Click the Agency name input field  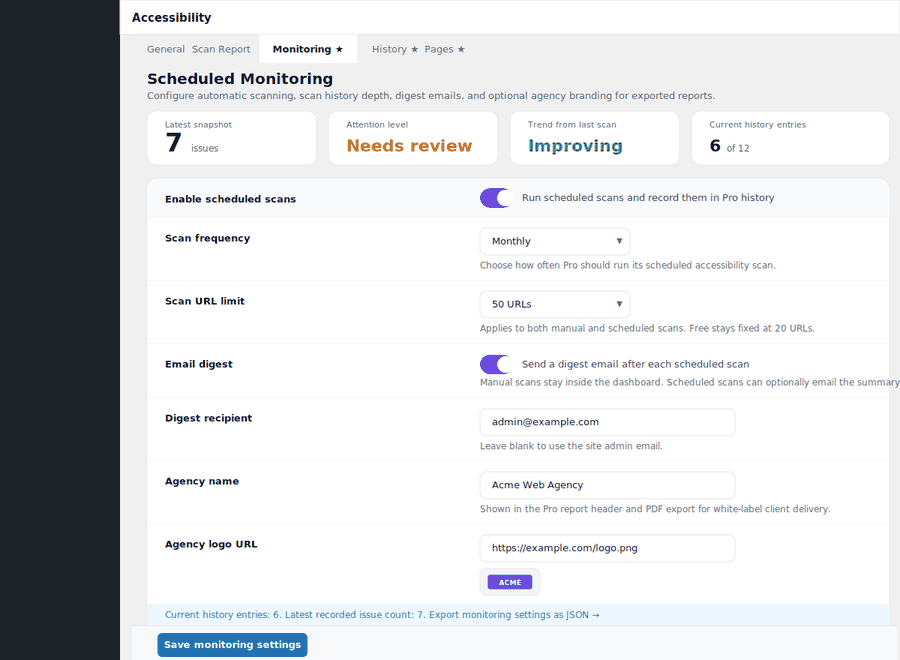coord(607,486)
